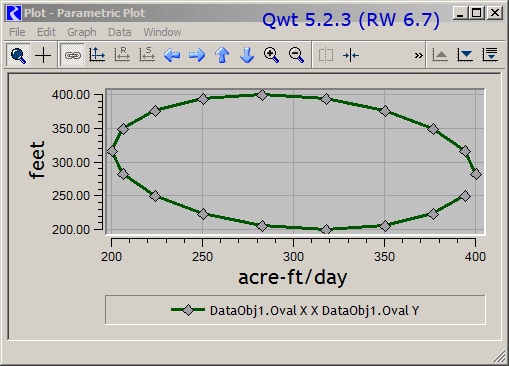509x366 pixels.
Task: Toggle the link axes chain button
Action: pyautogui.click(x=72, y=55)
